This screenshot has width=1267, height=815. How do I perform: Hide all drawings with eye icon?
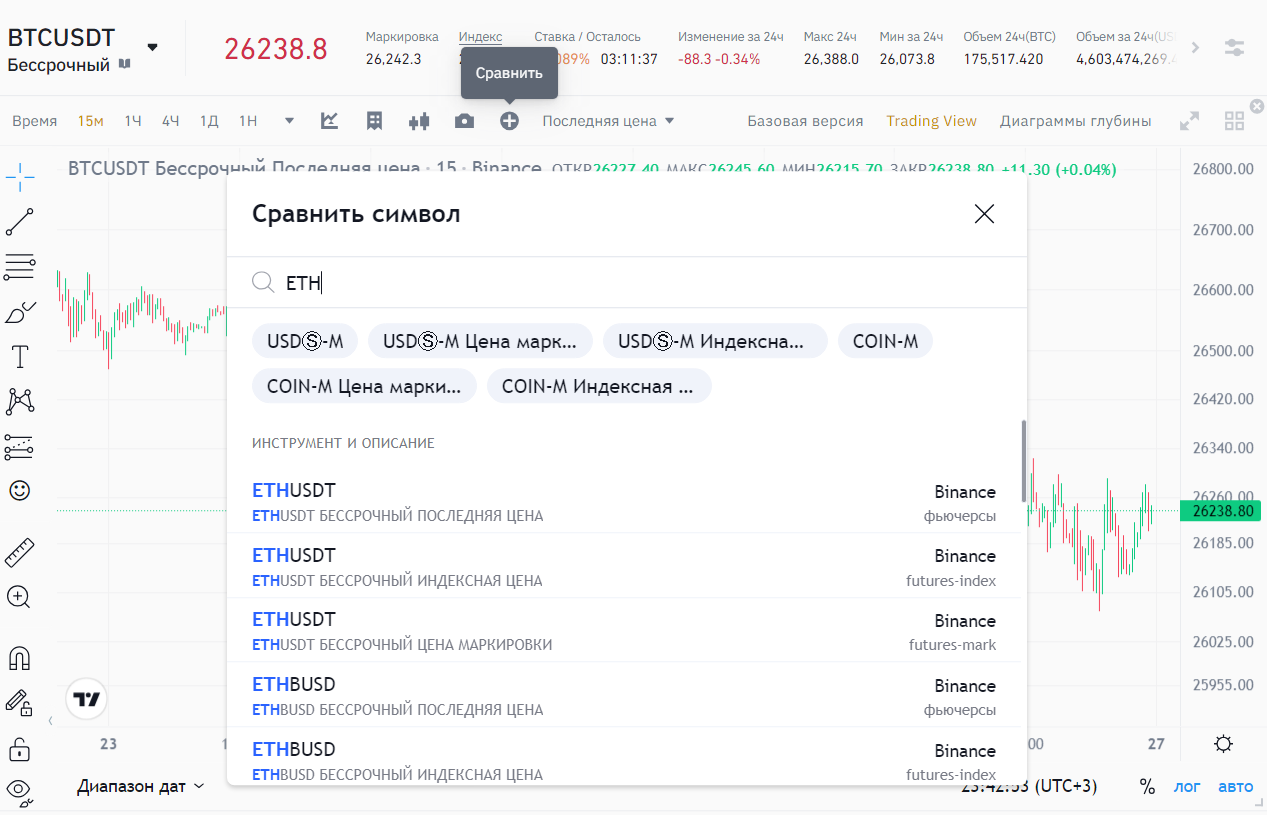[x=20, y=791]
